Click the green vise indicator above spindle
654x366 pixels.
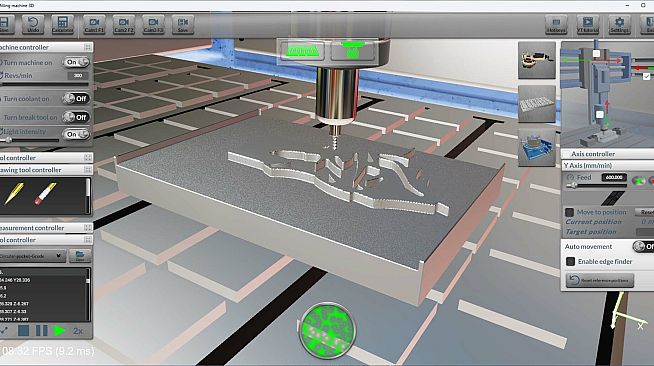[x=303, y=52]
